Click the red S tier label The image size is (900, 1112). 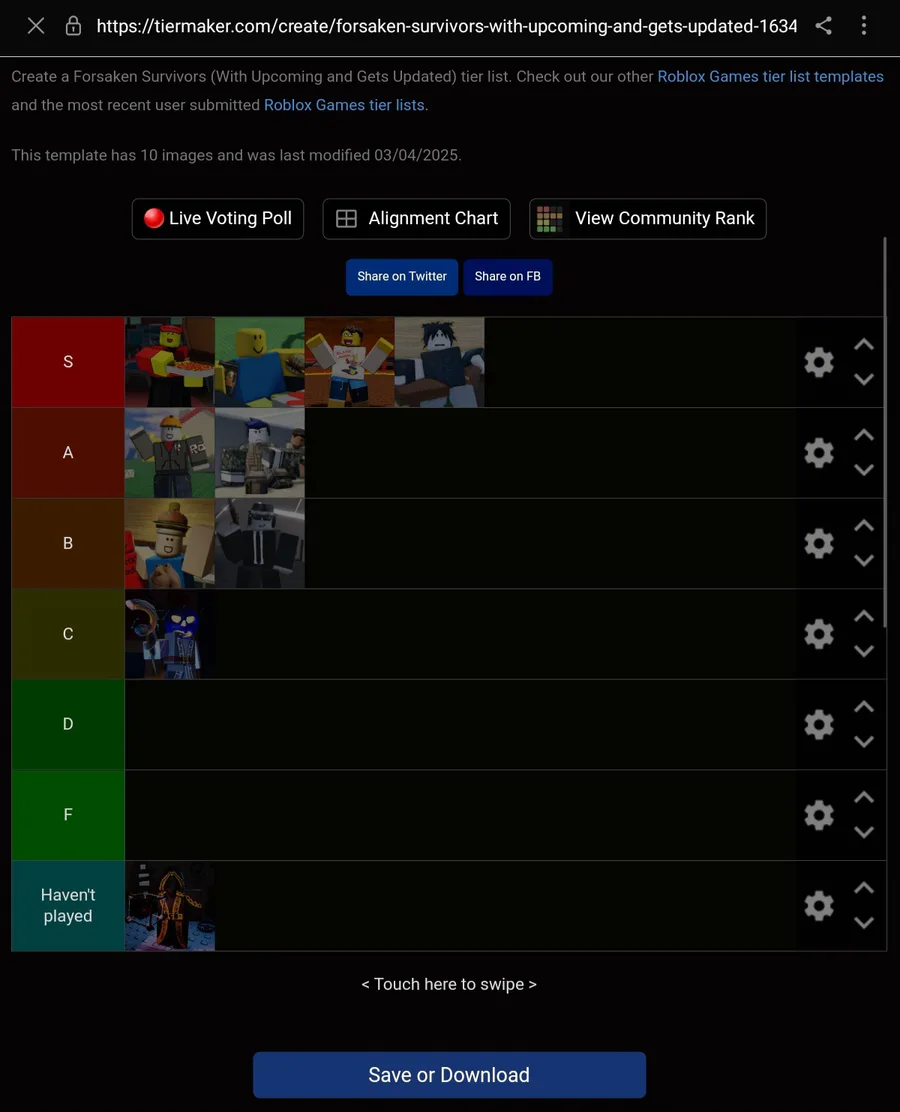[68, 362]
